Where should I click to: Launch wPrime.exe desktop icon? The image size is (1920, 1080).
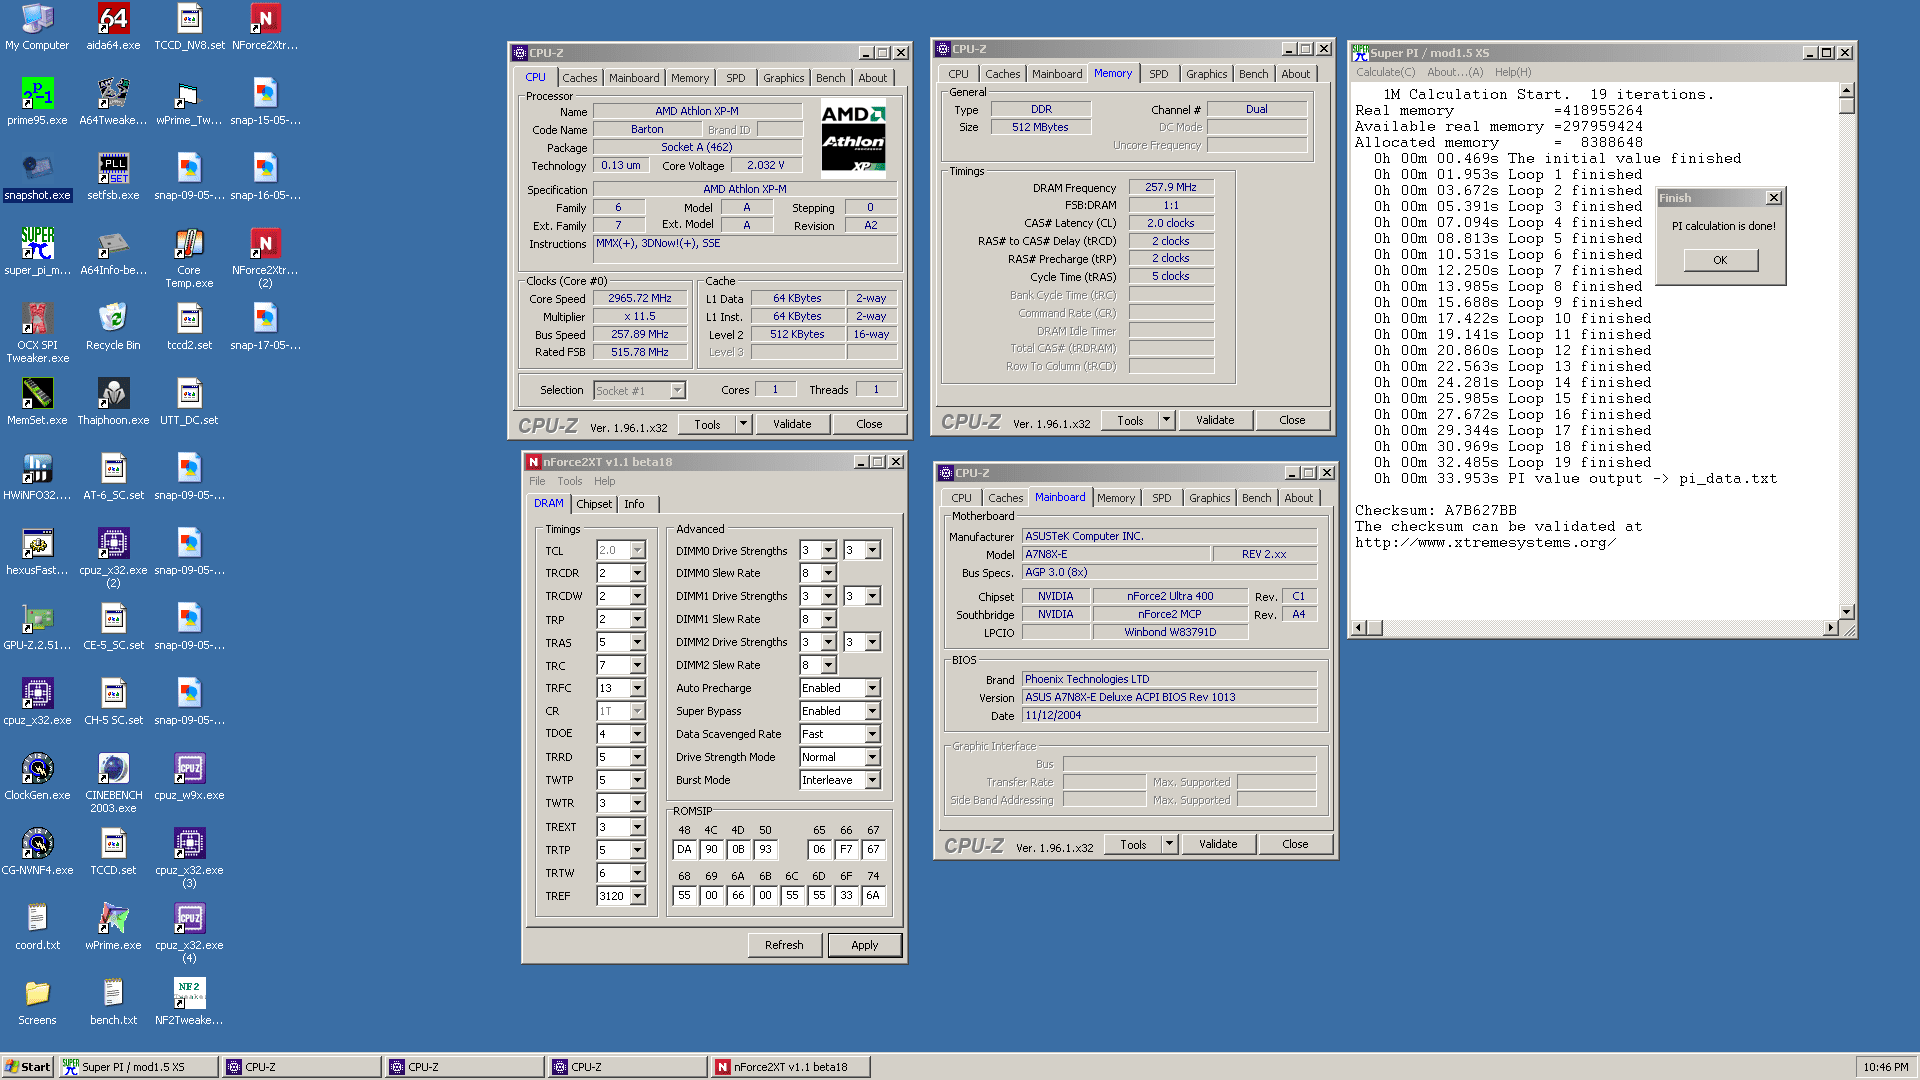[x=113, y=926]
